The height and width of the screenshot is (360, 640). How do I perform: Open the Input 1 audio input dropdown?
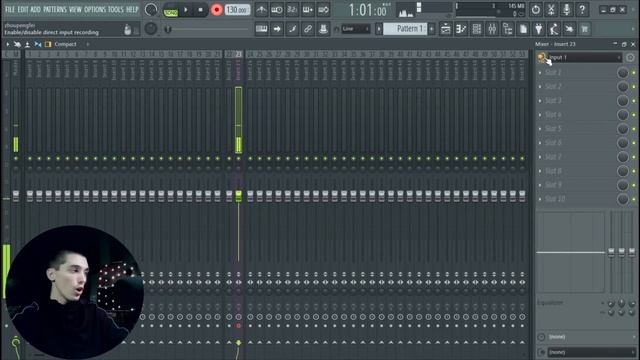[x=584, y=58]
